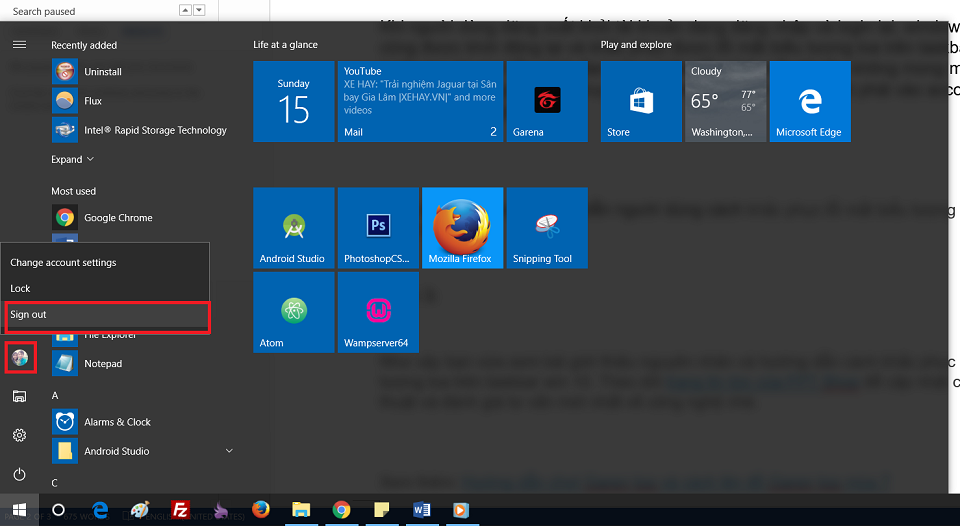Open the Weather tile showing Cloudy 65°
Image resolution: width=960 pixels, height=526 pixels.
[726, 102]
